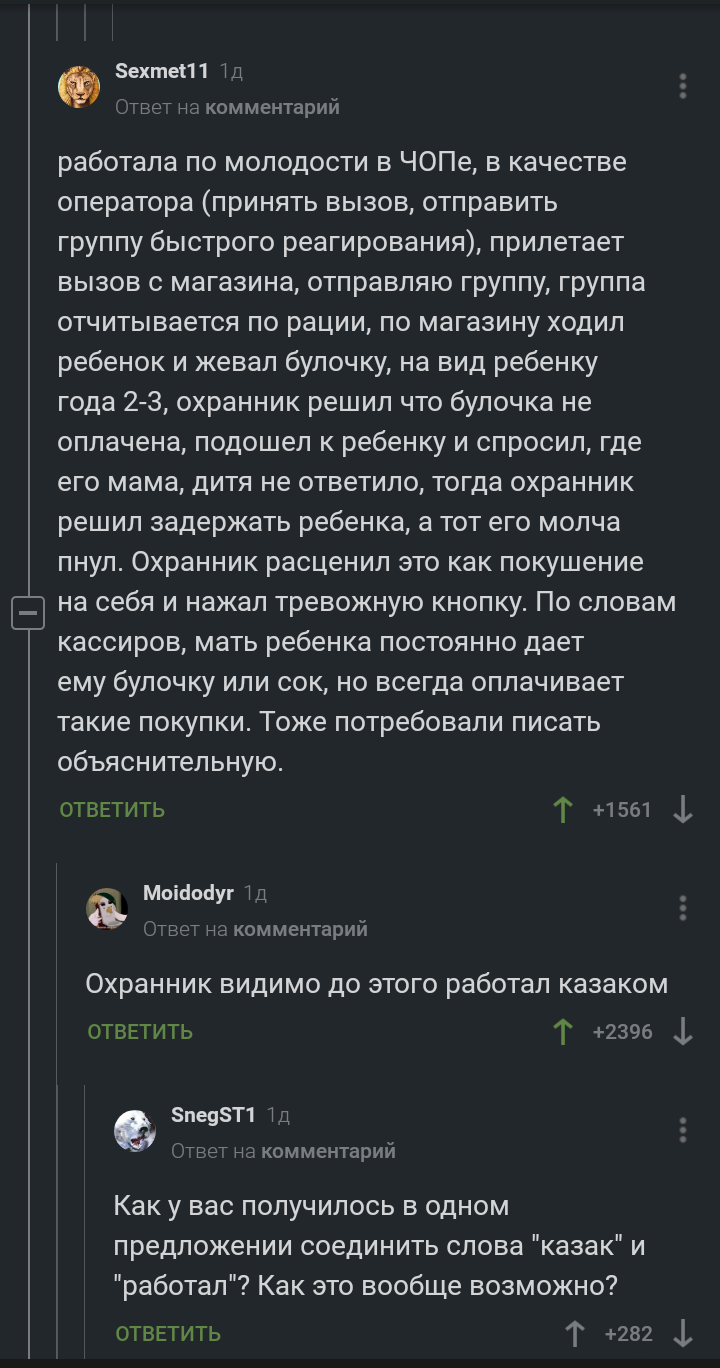
Task: Reply to the Sexmet11 comment
Action: pos(112,810)
